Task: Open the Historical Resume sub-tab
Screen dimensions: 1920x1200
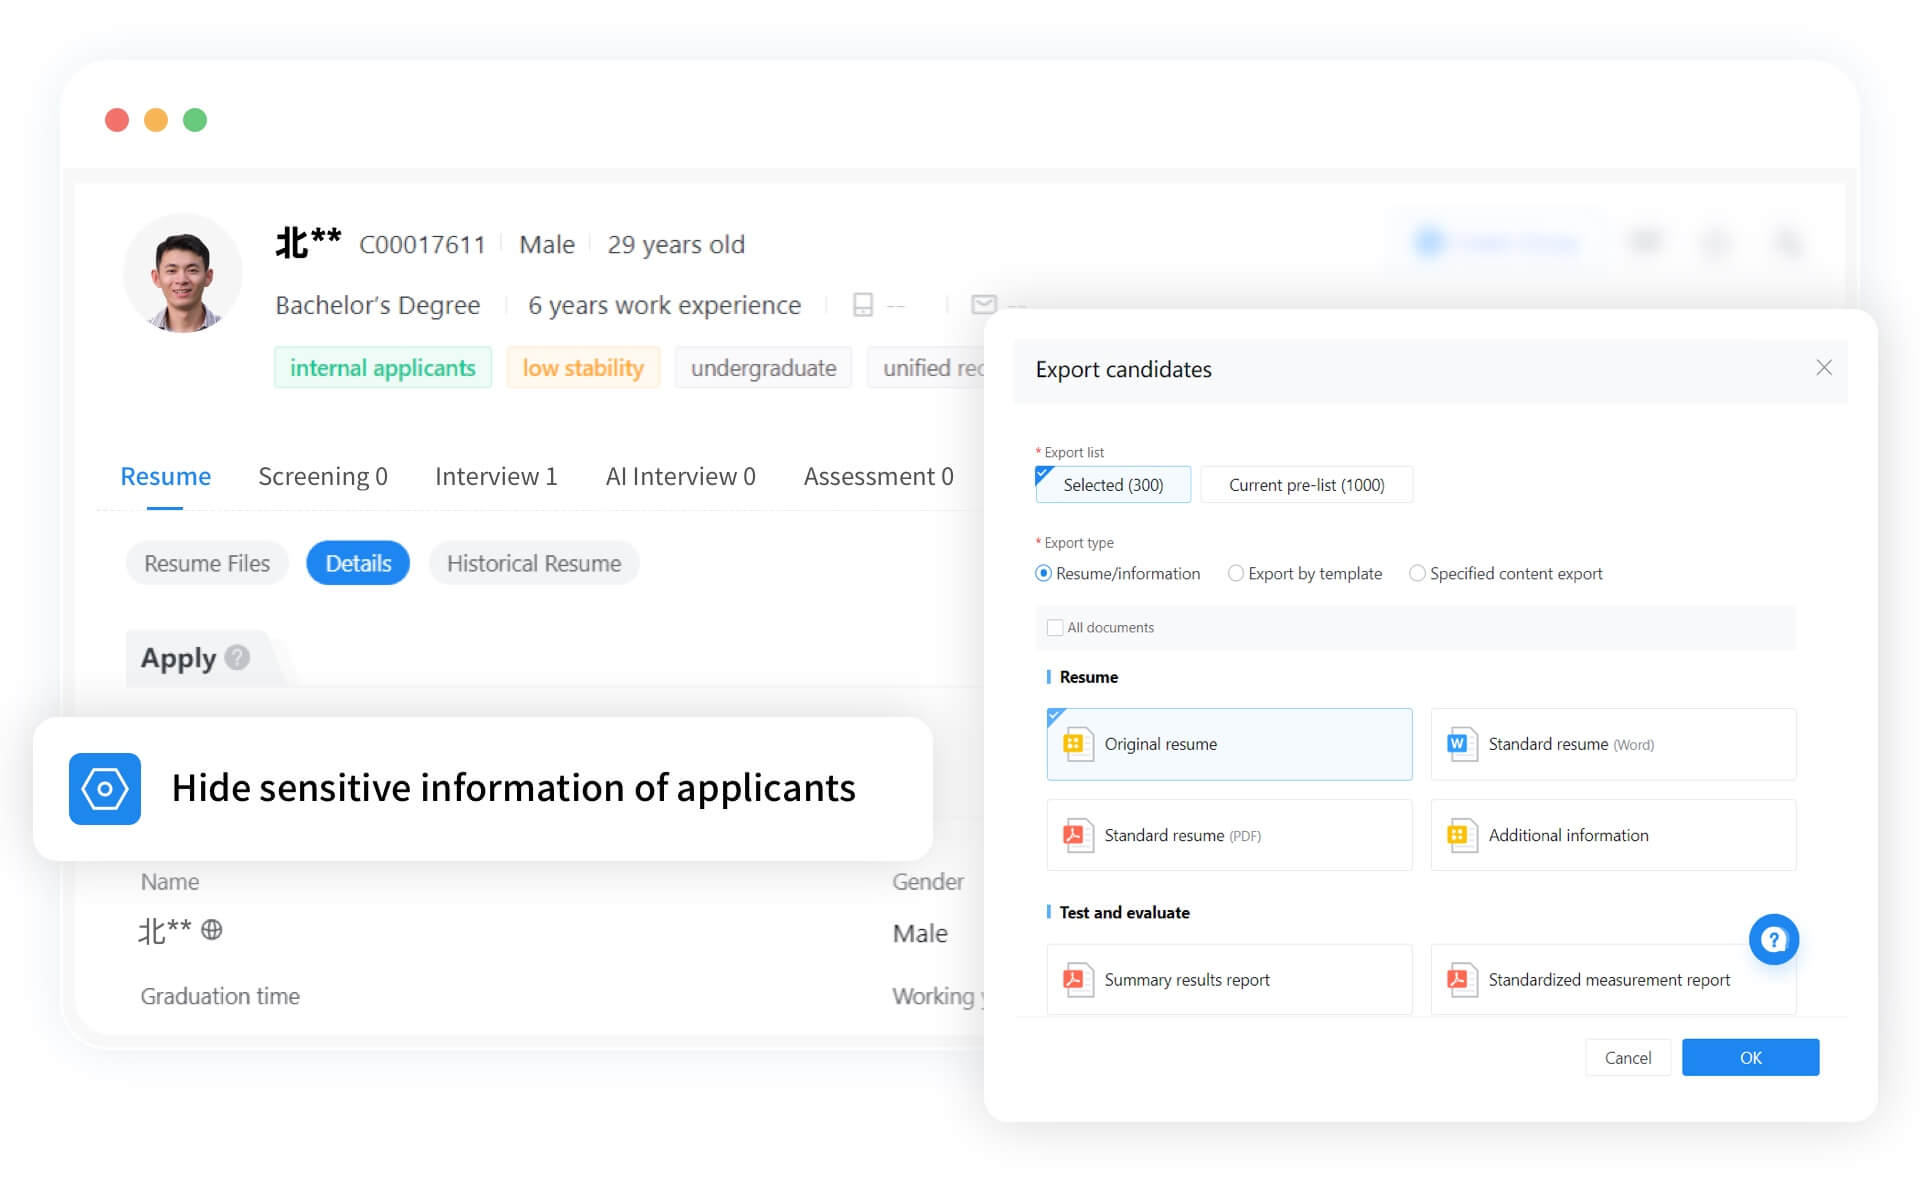Action: [534, 563]
